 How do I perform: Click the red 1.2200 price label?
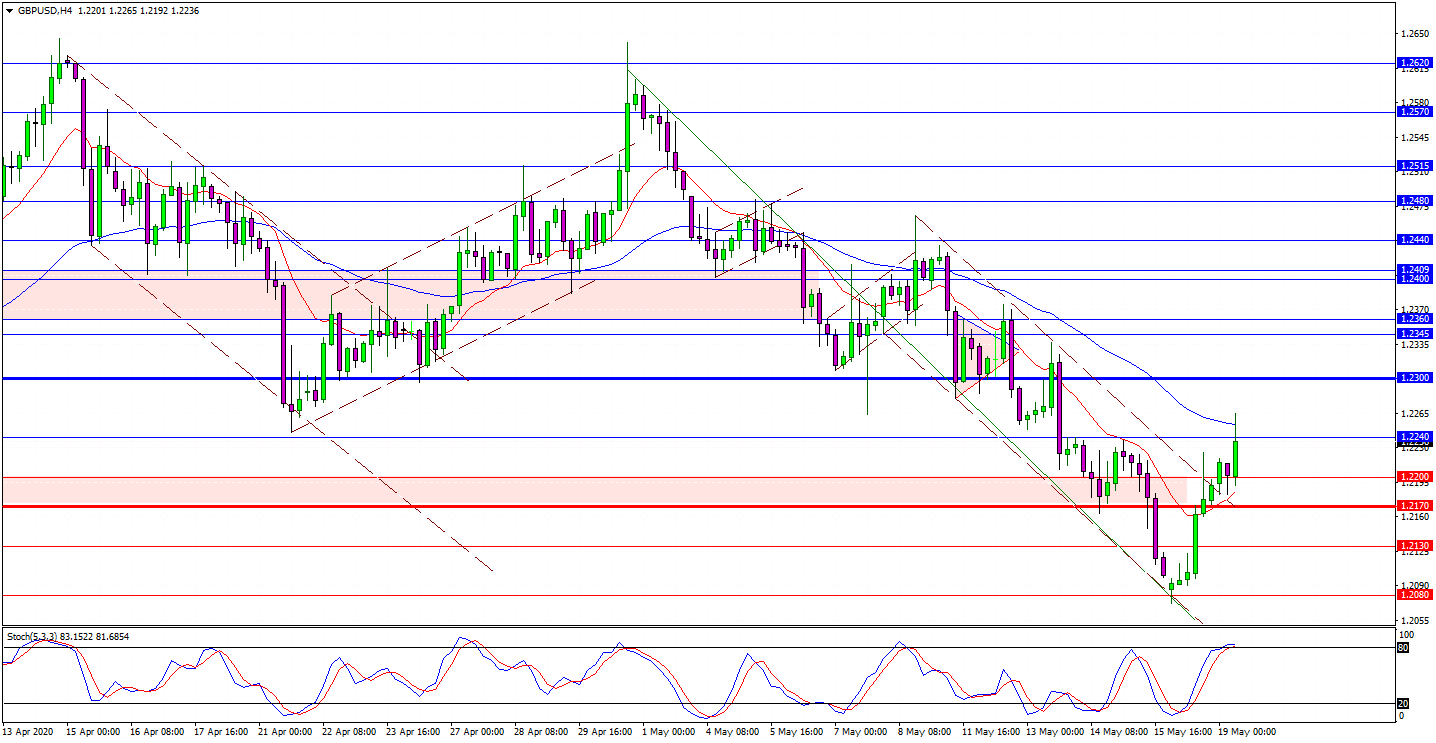pos(1414,477)
